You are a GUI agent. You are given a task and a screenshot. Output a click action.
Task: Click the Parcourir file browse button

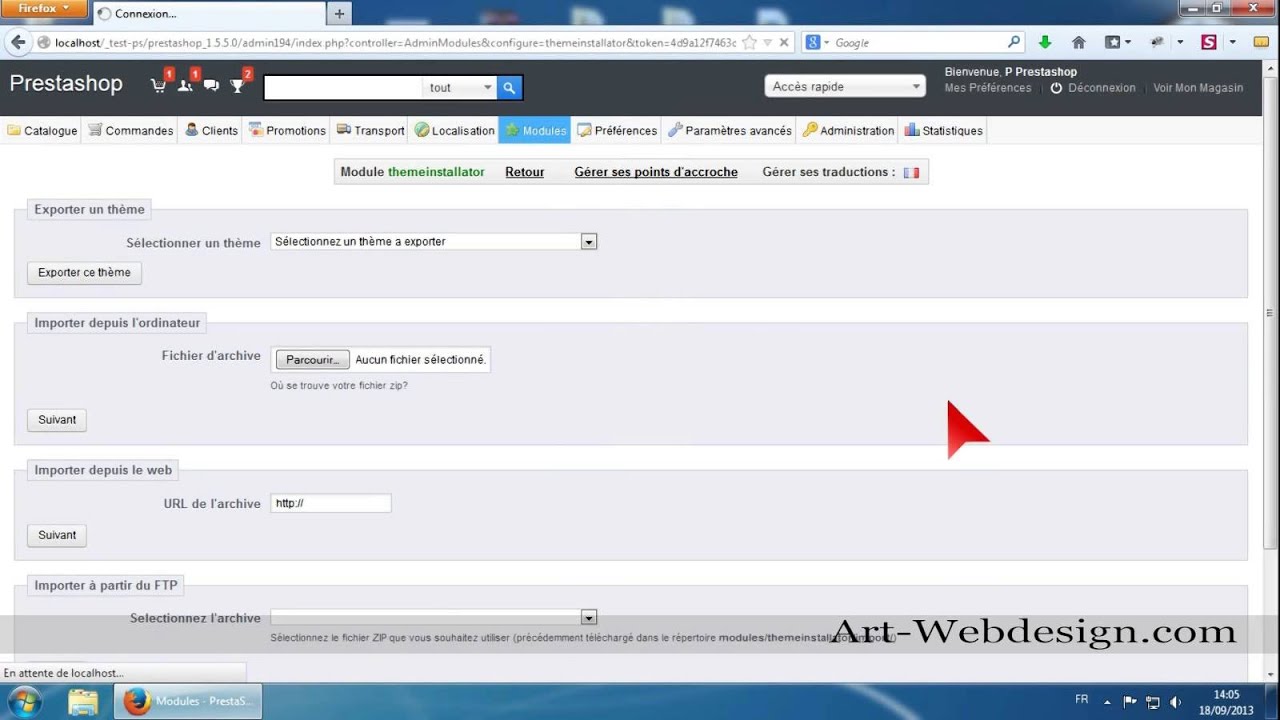tap(313, 360)
